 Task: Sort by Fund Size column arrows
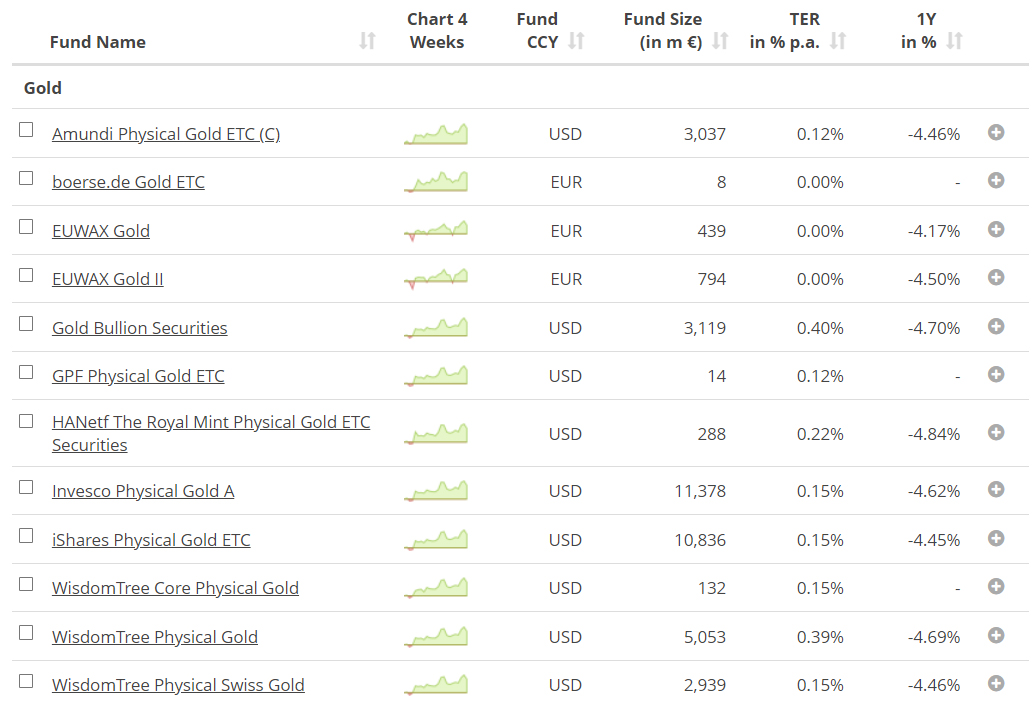point(720,41)
